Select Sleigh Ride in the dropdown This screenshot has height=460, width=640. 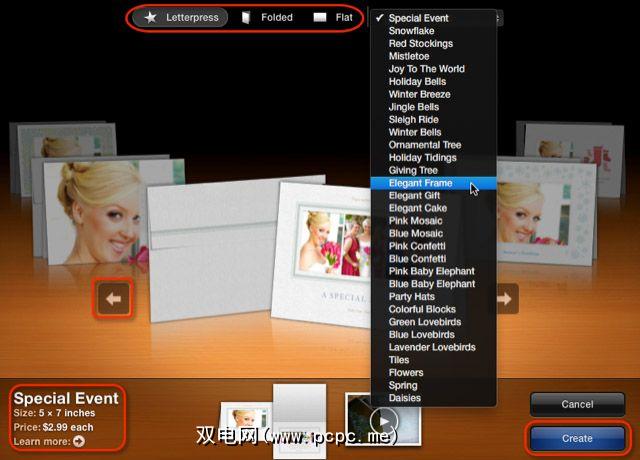[x=433, y=119]
